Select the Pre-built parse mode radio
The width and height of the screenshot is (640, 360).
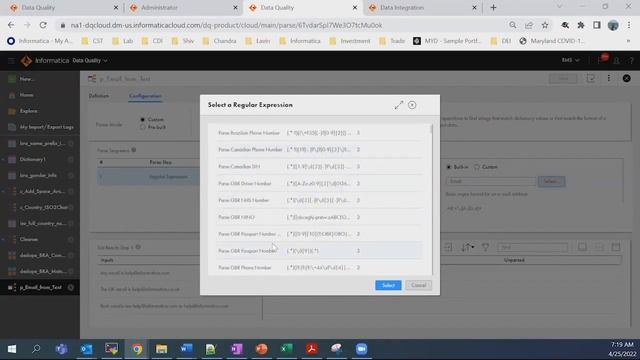(142, 127)
